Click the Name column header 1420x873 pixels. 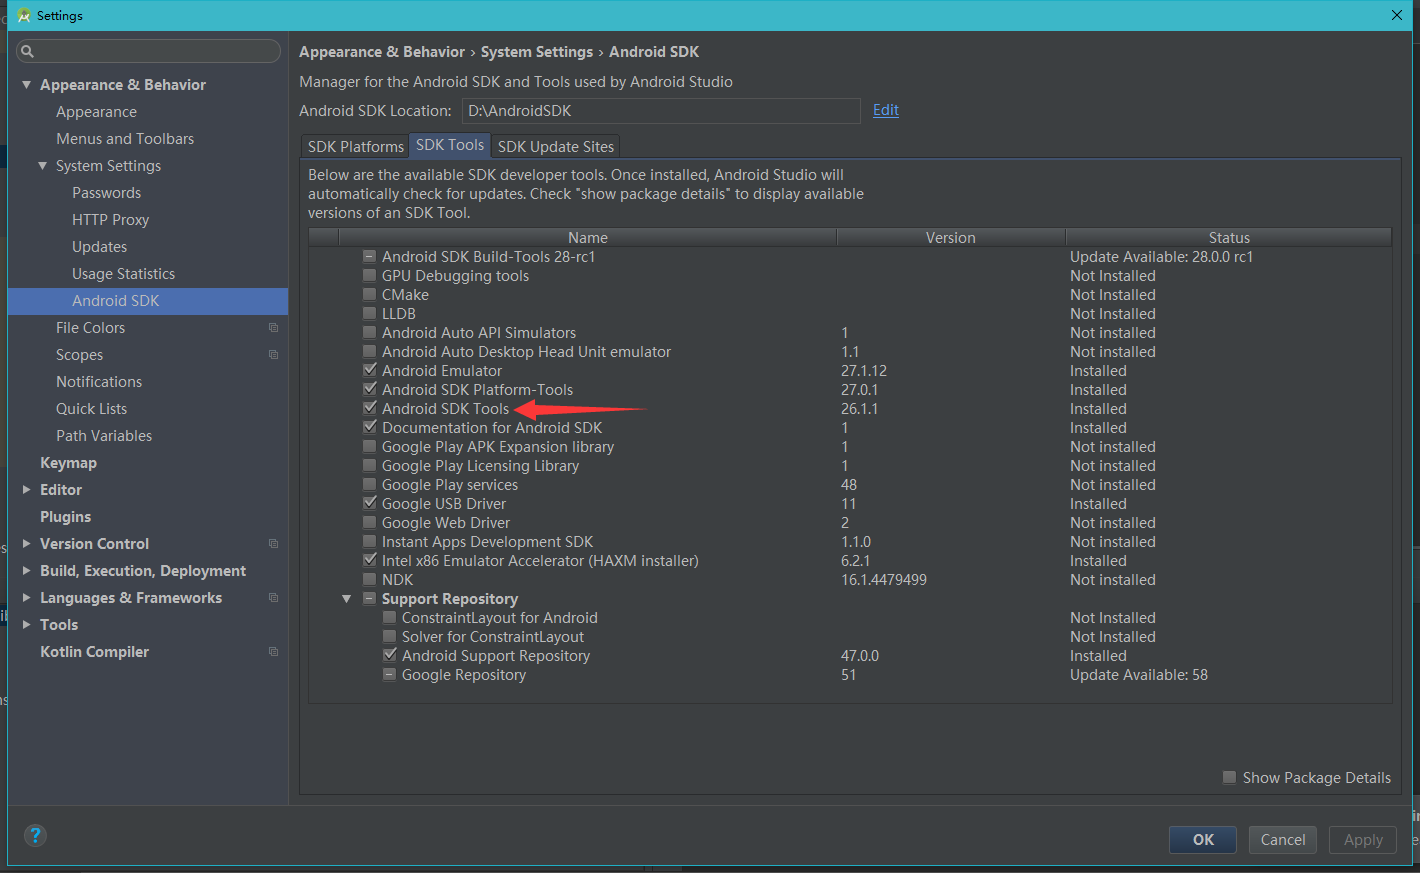(588, 237)
